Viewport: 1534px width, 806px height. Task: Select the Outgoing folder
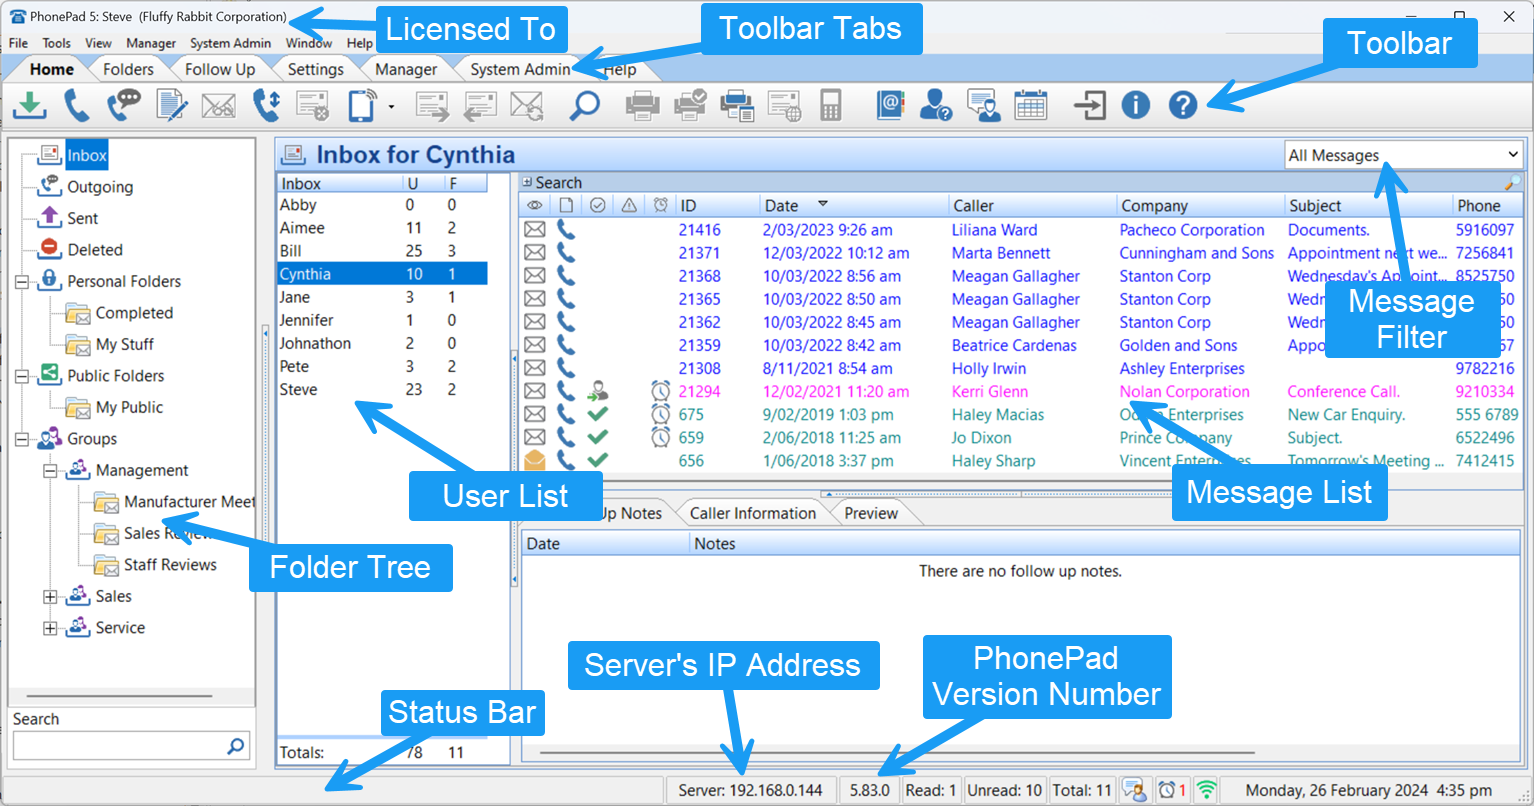click(x=100, y=187)
